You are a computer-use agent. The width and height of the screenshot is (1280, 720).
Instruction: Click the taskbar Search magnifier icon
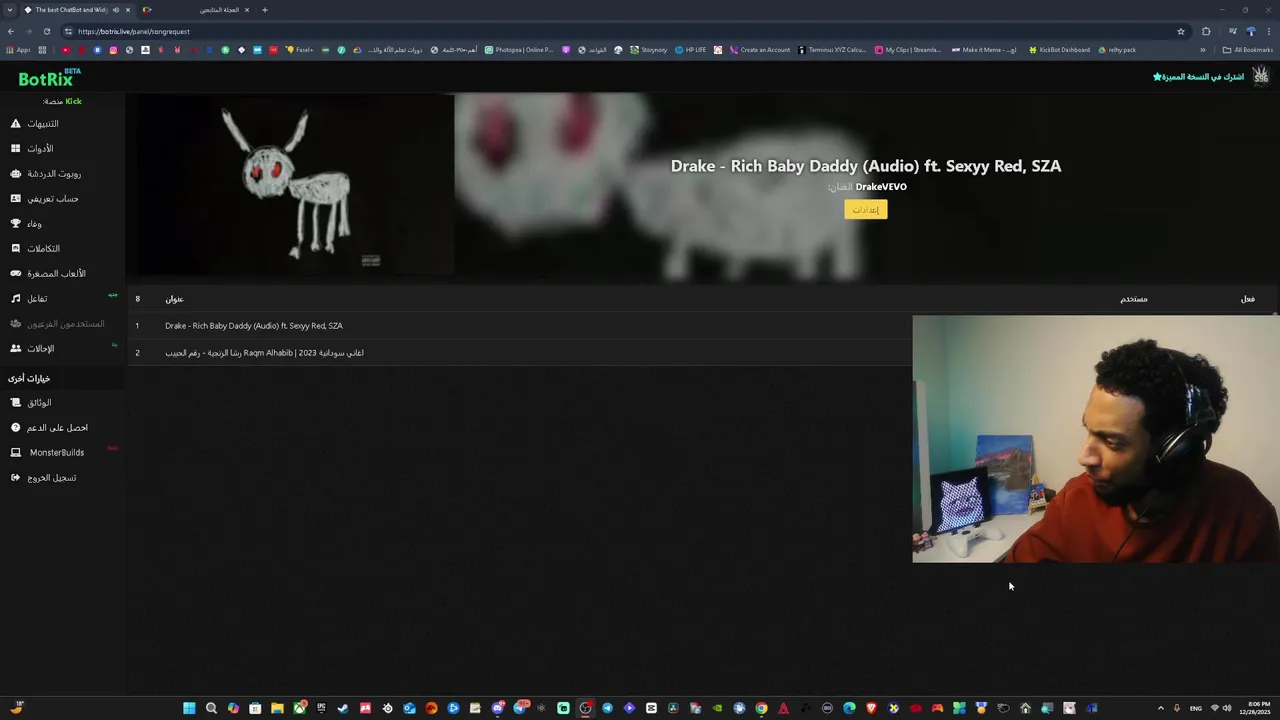coord(211,708)
